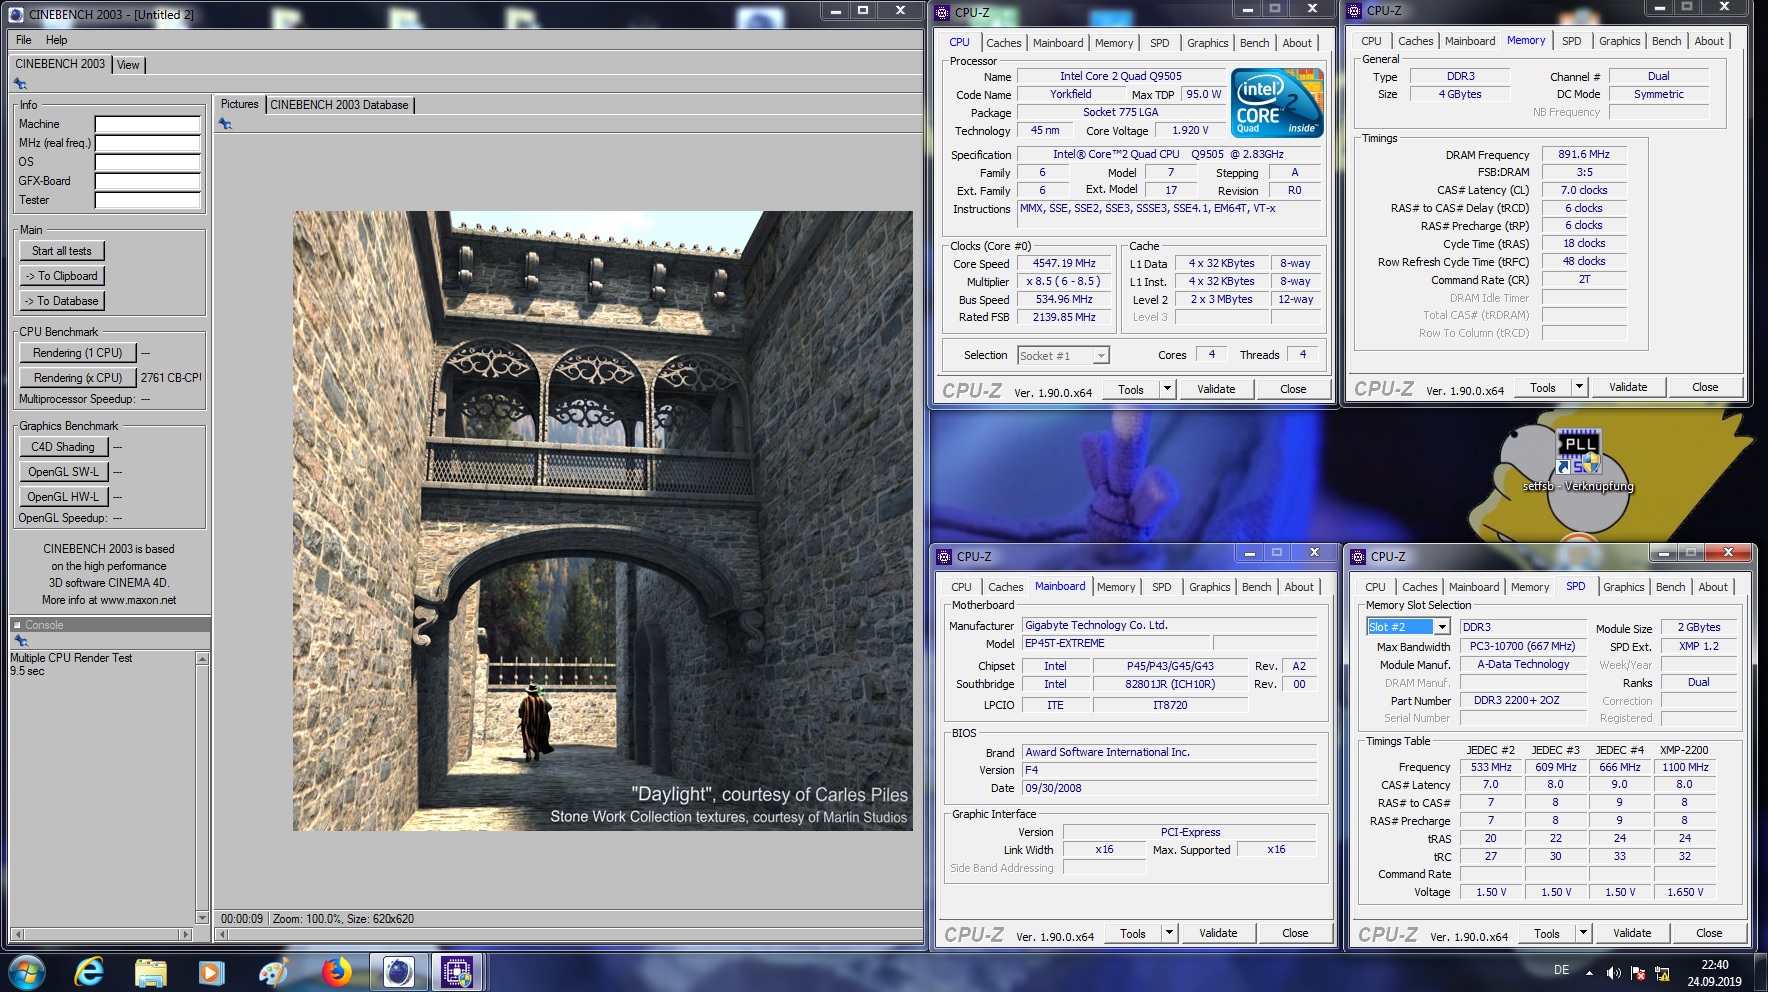Open the Slot #2 memory slot dropdown

1441,627
